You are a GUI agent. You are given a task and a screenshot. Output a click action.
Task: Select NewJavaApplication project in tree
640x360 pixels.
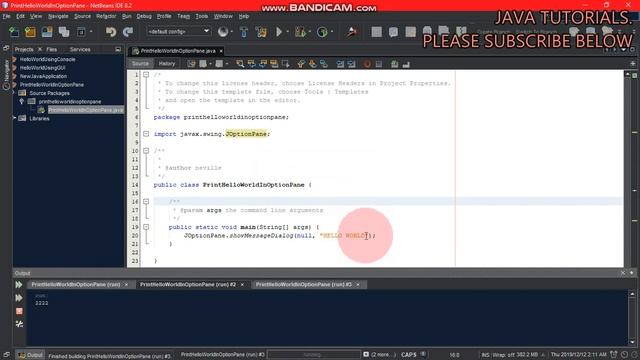[43, 76]
